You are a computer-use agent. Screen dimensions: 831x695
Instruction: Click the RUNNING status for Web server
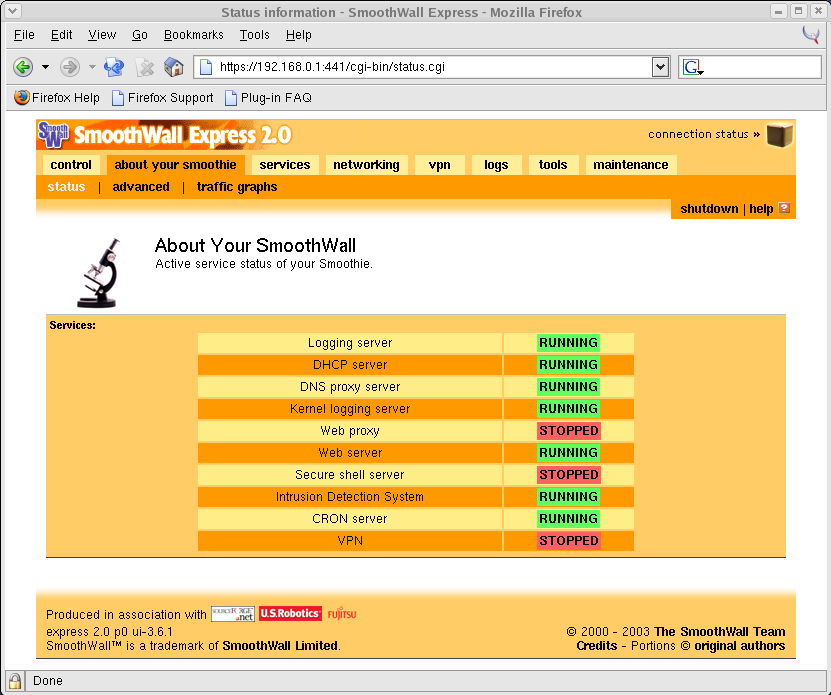click(568, 453)
